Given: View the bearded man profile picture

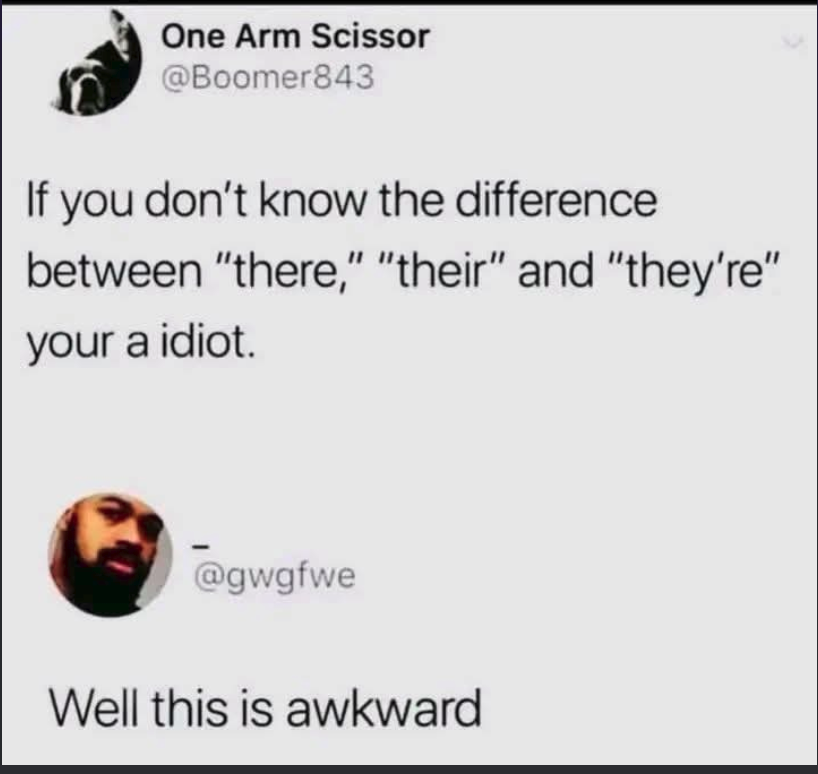Looking at the screenshot, I should point(110,554).
